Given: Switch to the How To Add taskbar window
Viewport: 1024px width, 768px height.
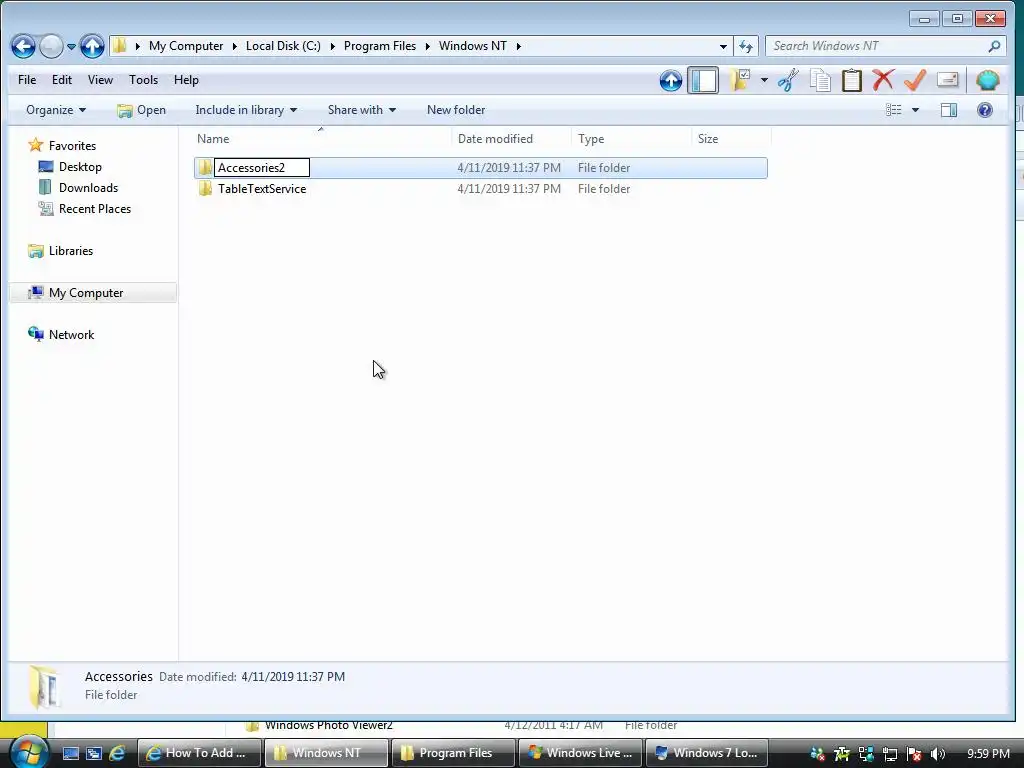Looking at the screenshot, I should 200,753.
